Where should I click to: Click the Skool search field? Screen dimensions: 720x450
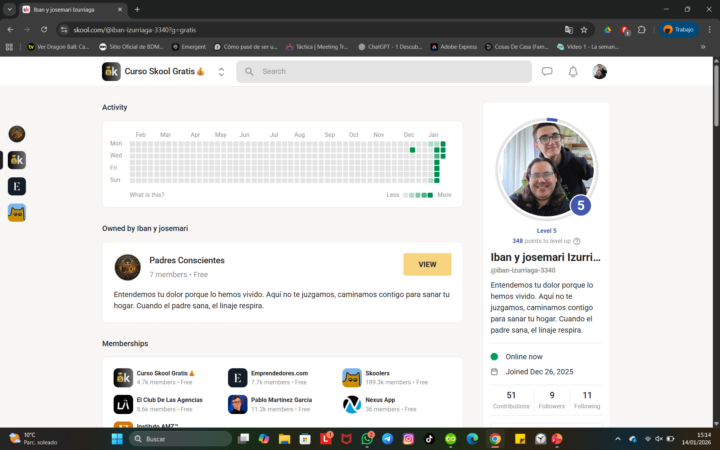384,71
